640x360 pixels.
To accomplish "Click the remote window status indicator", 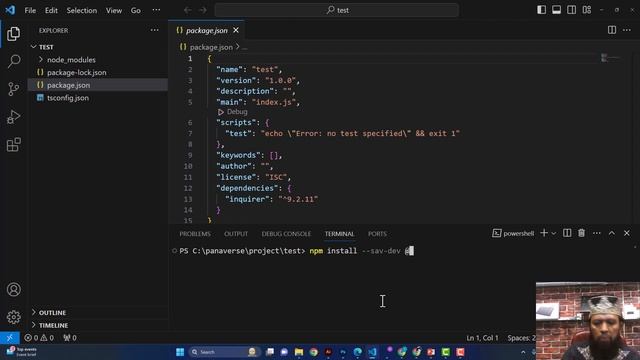I will coord(9,338).
